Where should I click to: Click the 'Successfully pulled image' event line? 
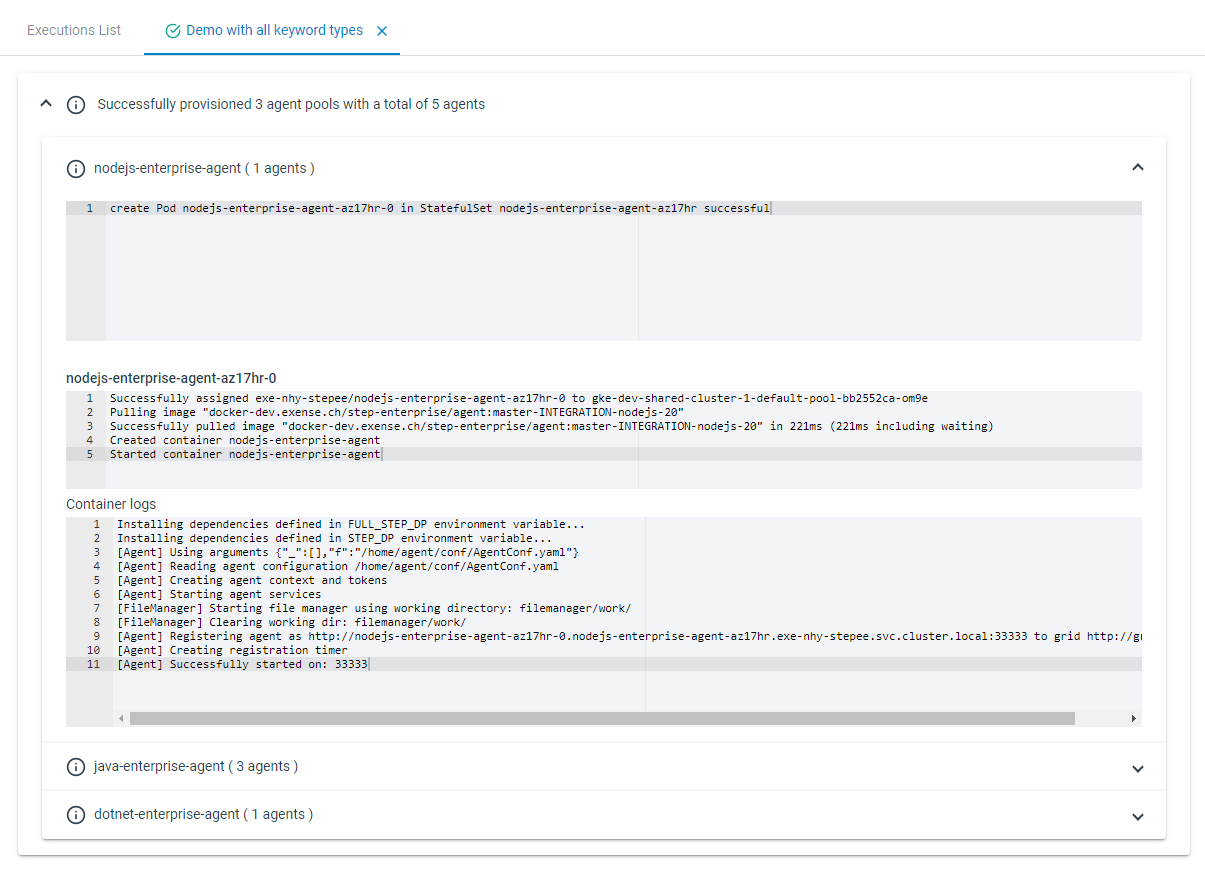click(x=552, y=426)
